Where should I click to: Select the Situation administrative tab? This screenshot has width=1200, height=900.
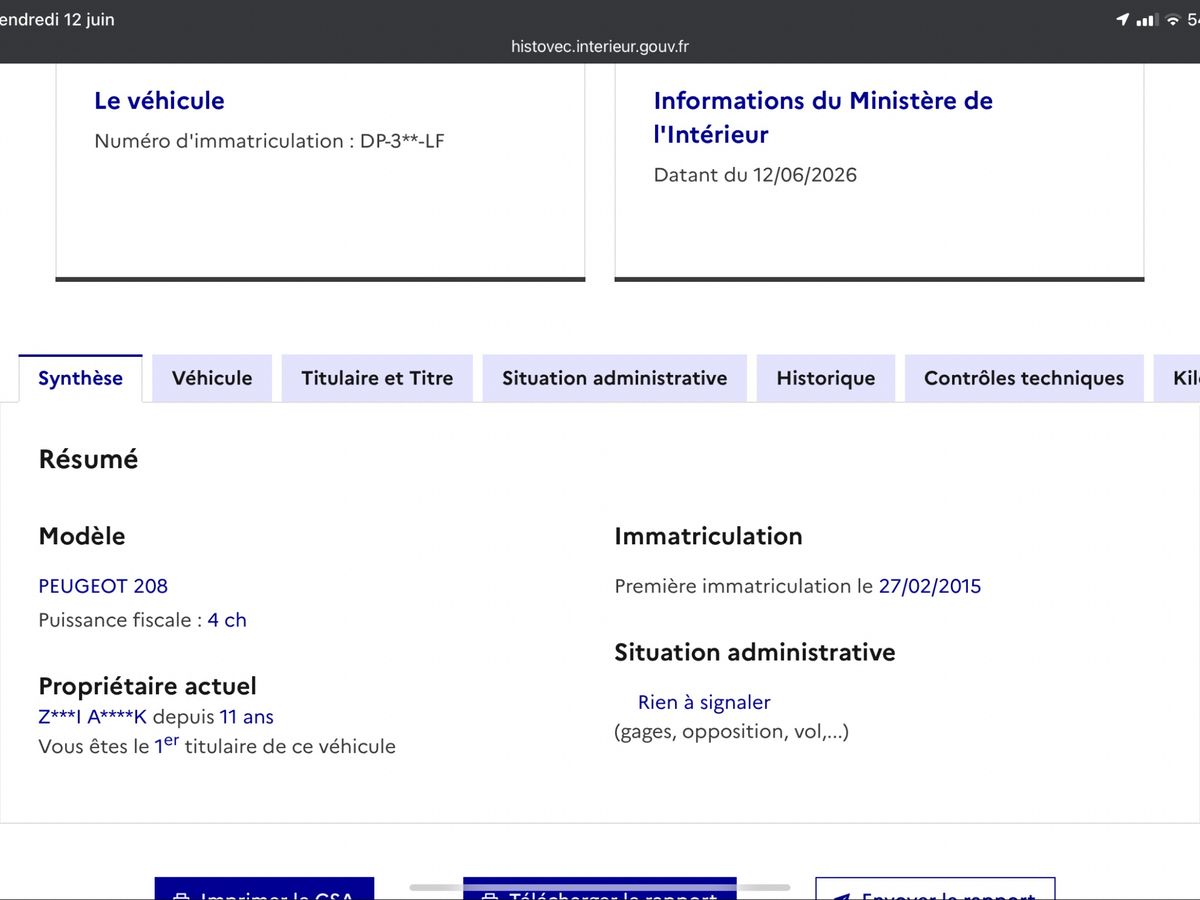tap(614, 378)
